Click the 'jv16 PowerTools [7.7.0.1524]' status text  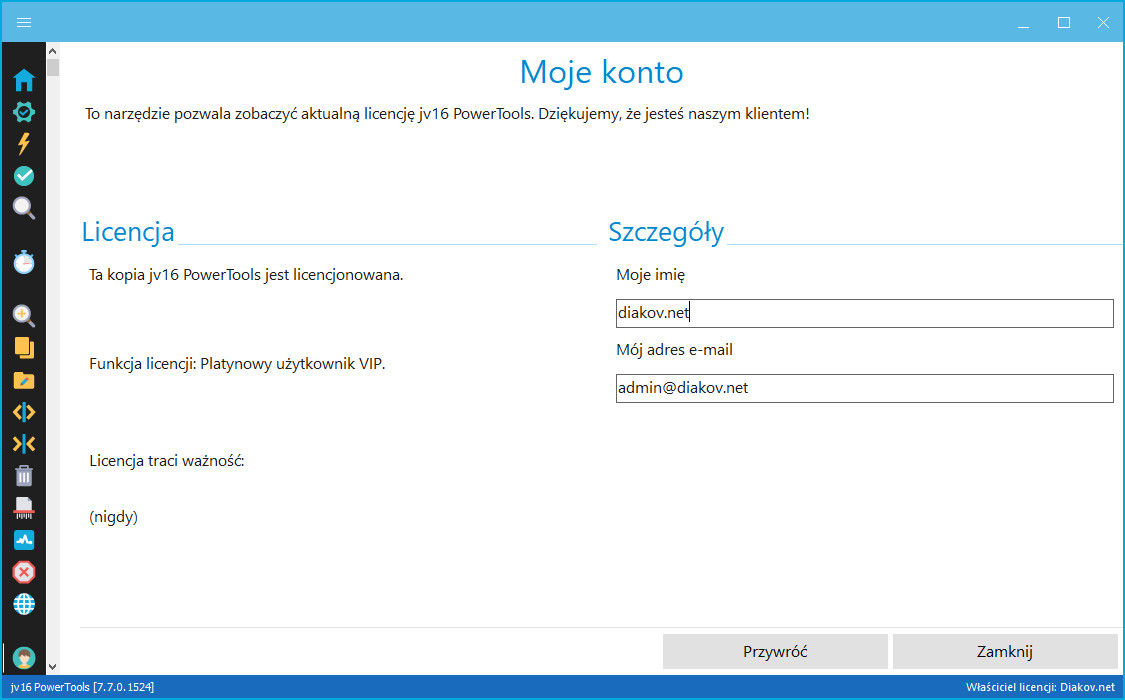[82, 687]
